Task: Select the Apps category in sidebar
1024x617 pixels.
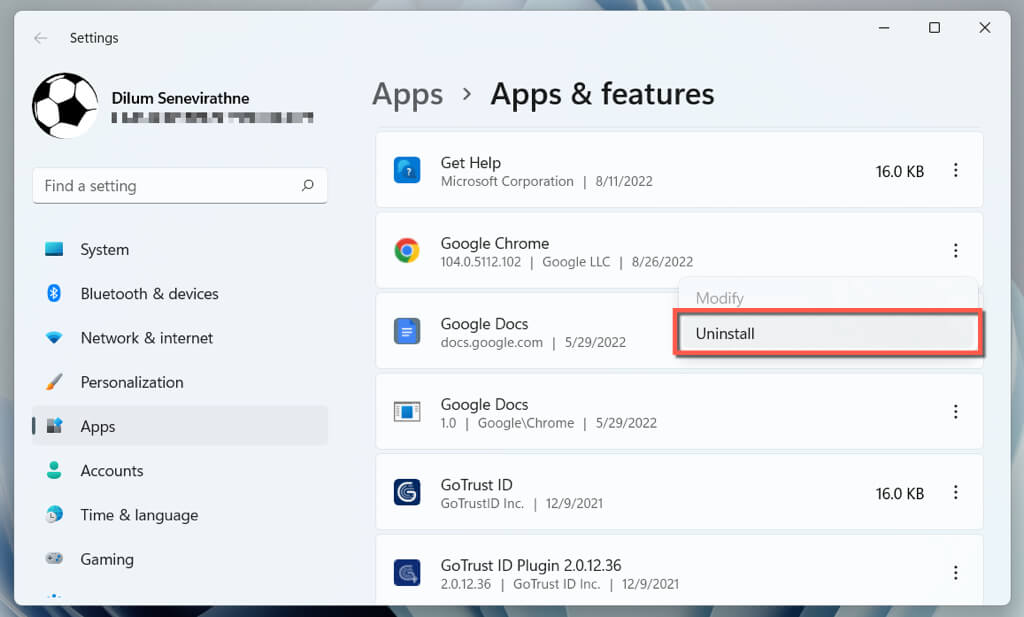Action: tap(180, 426)
